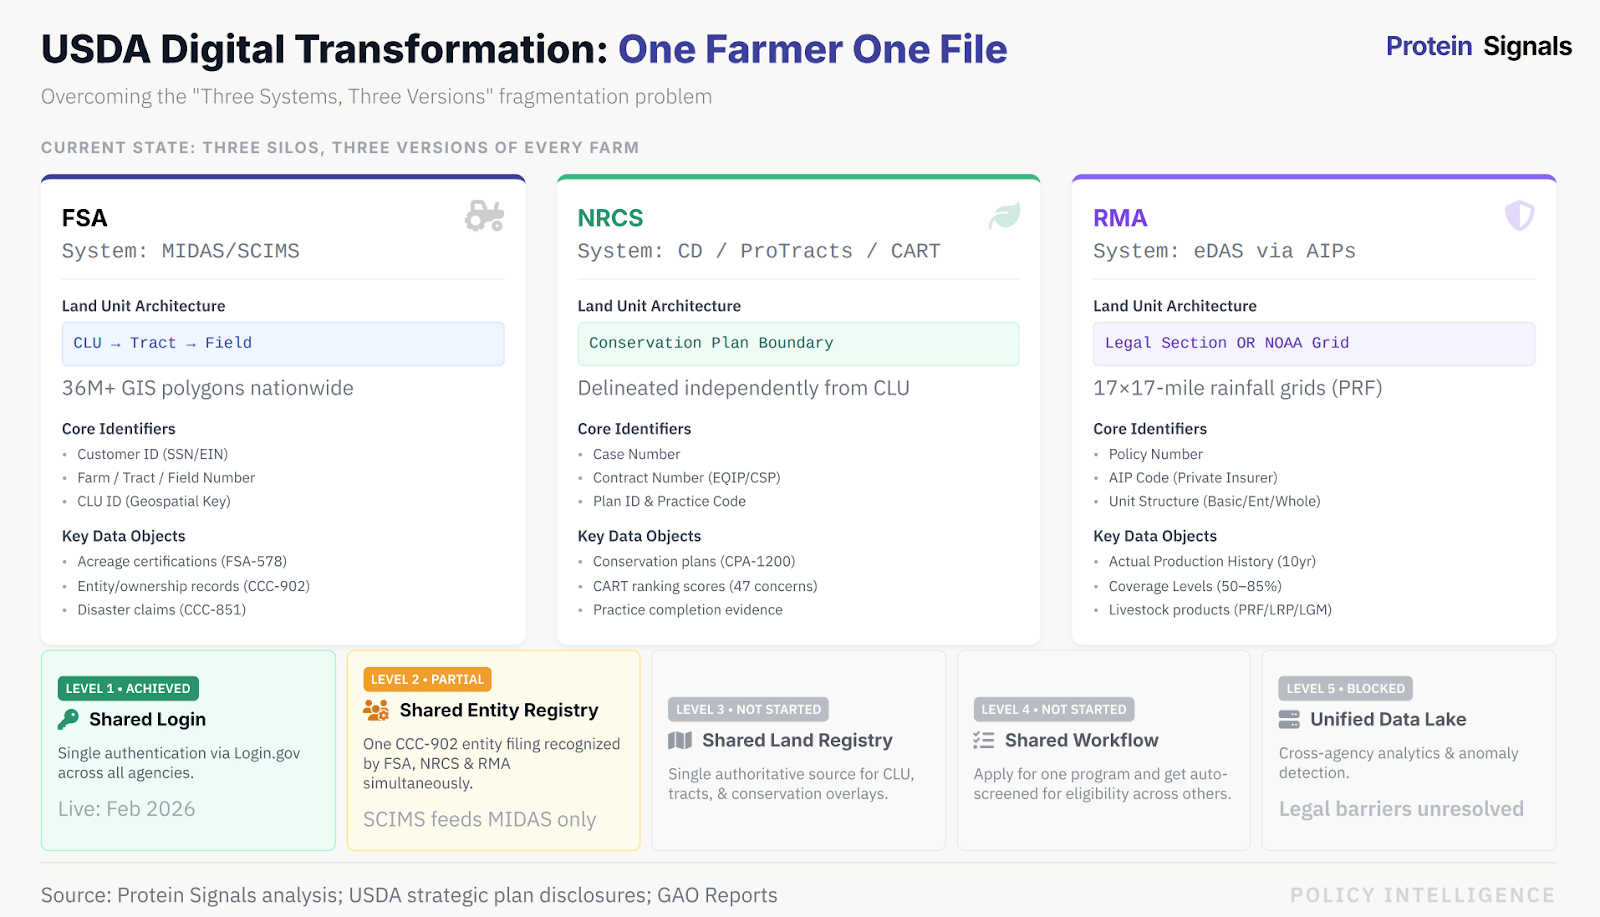The height and width of the screenshot is (917, 1600).
Task: Click the Conservation Plan Boundary box
Action: pos(798,343)
